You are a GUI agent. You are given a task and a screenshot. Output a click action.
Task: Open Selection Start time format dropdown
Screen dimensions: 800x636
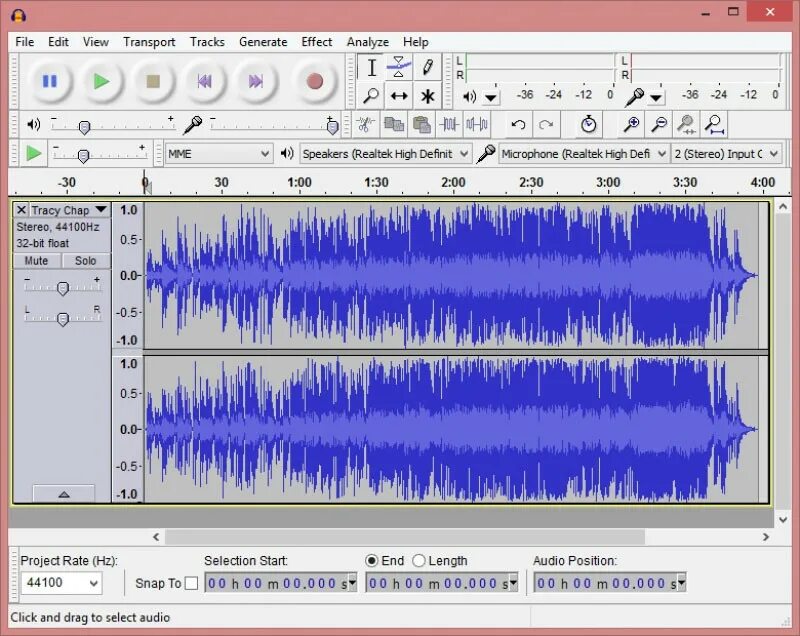(x=352, y=583)
